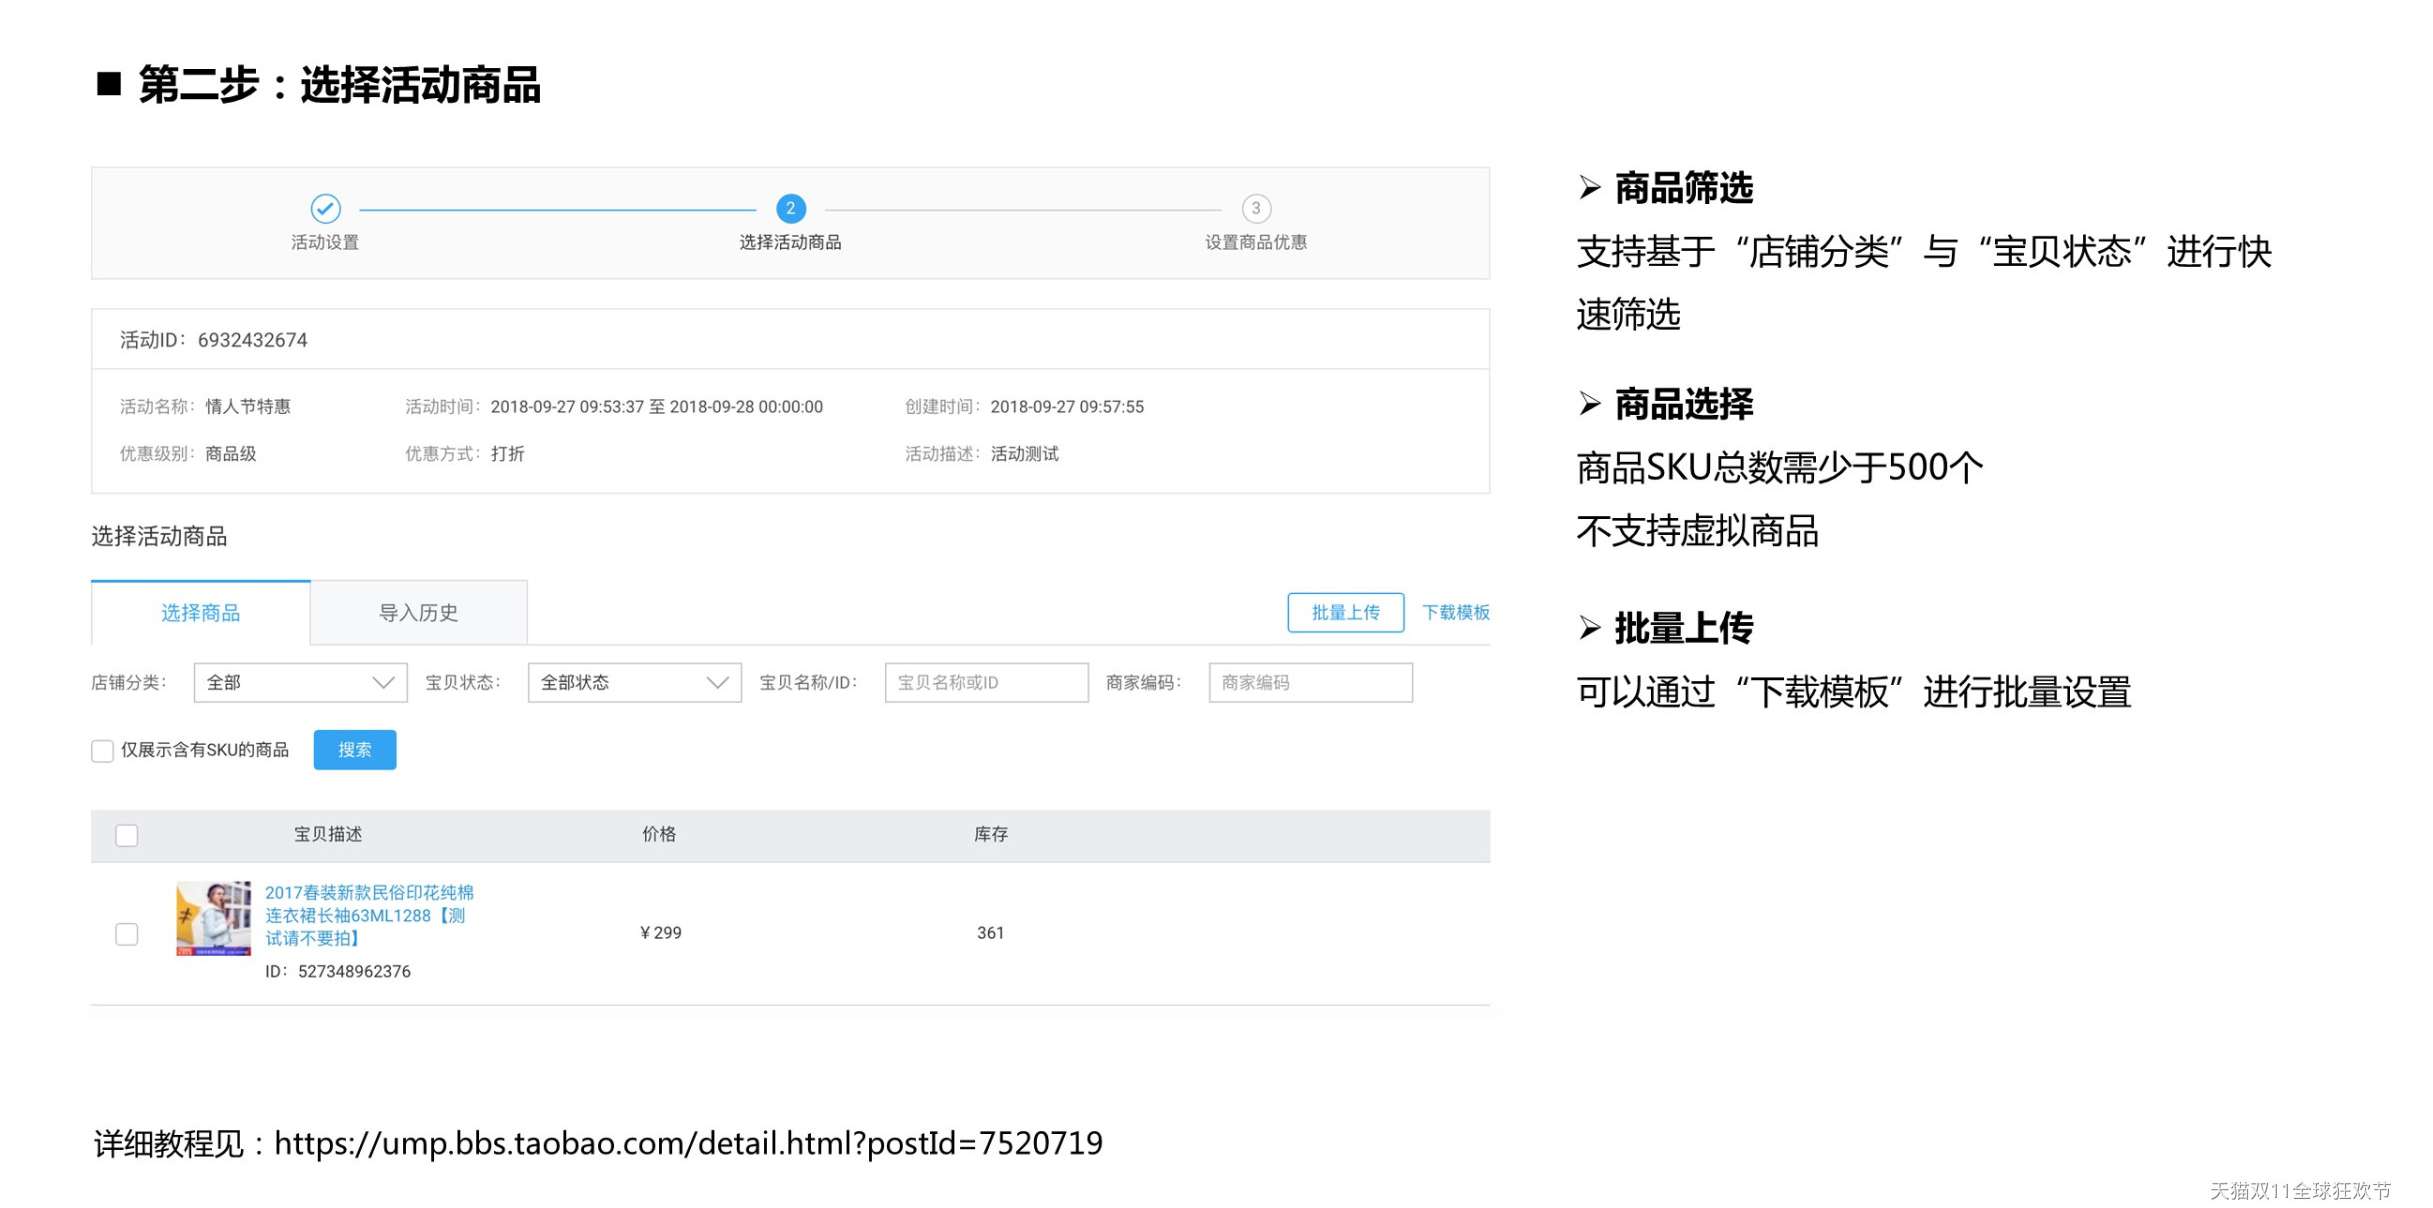Image resolution: width=2433 pixels, height=1208 pixels.
Task: Enable 仅展示含有SKU的商品 checkbox
Action: (x=102, y=750)
